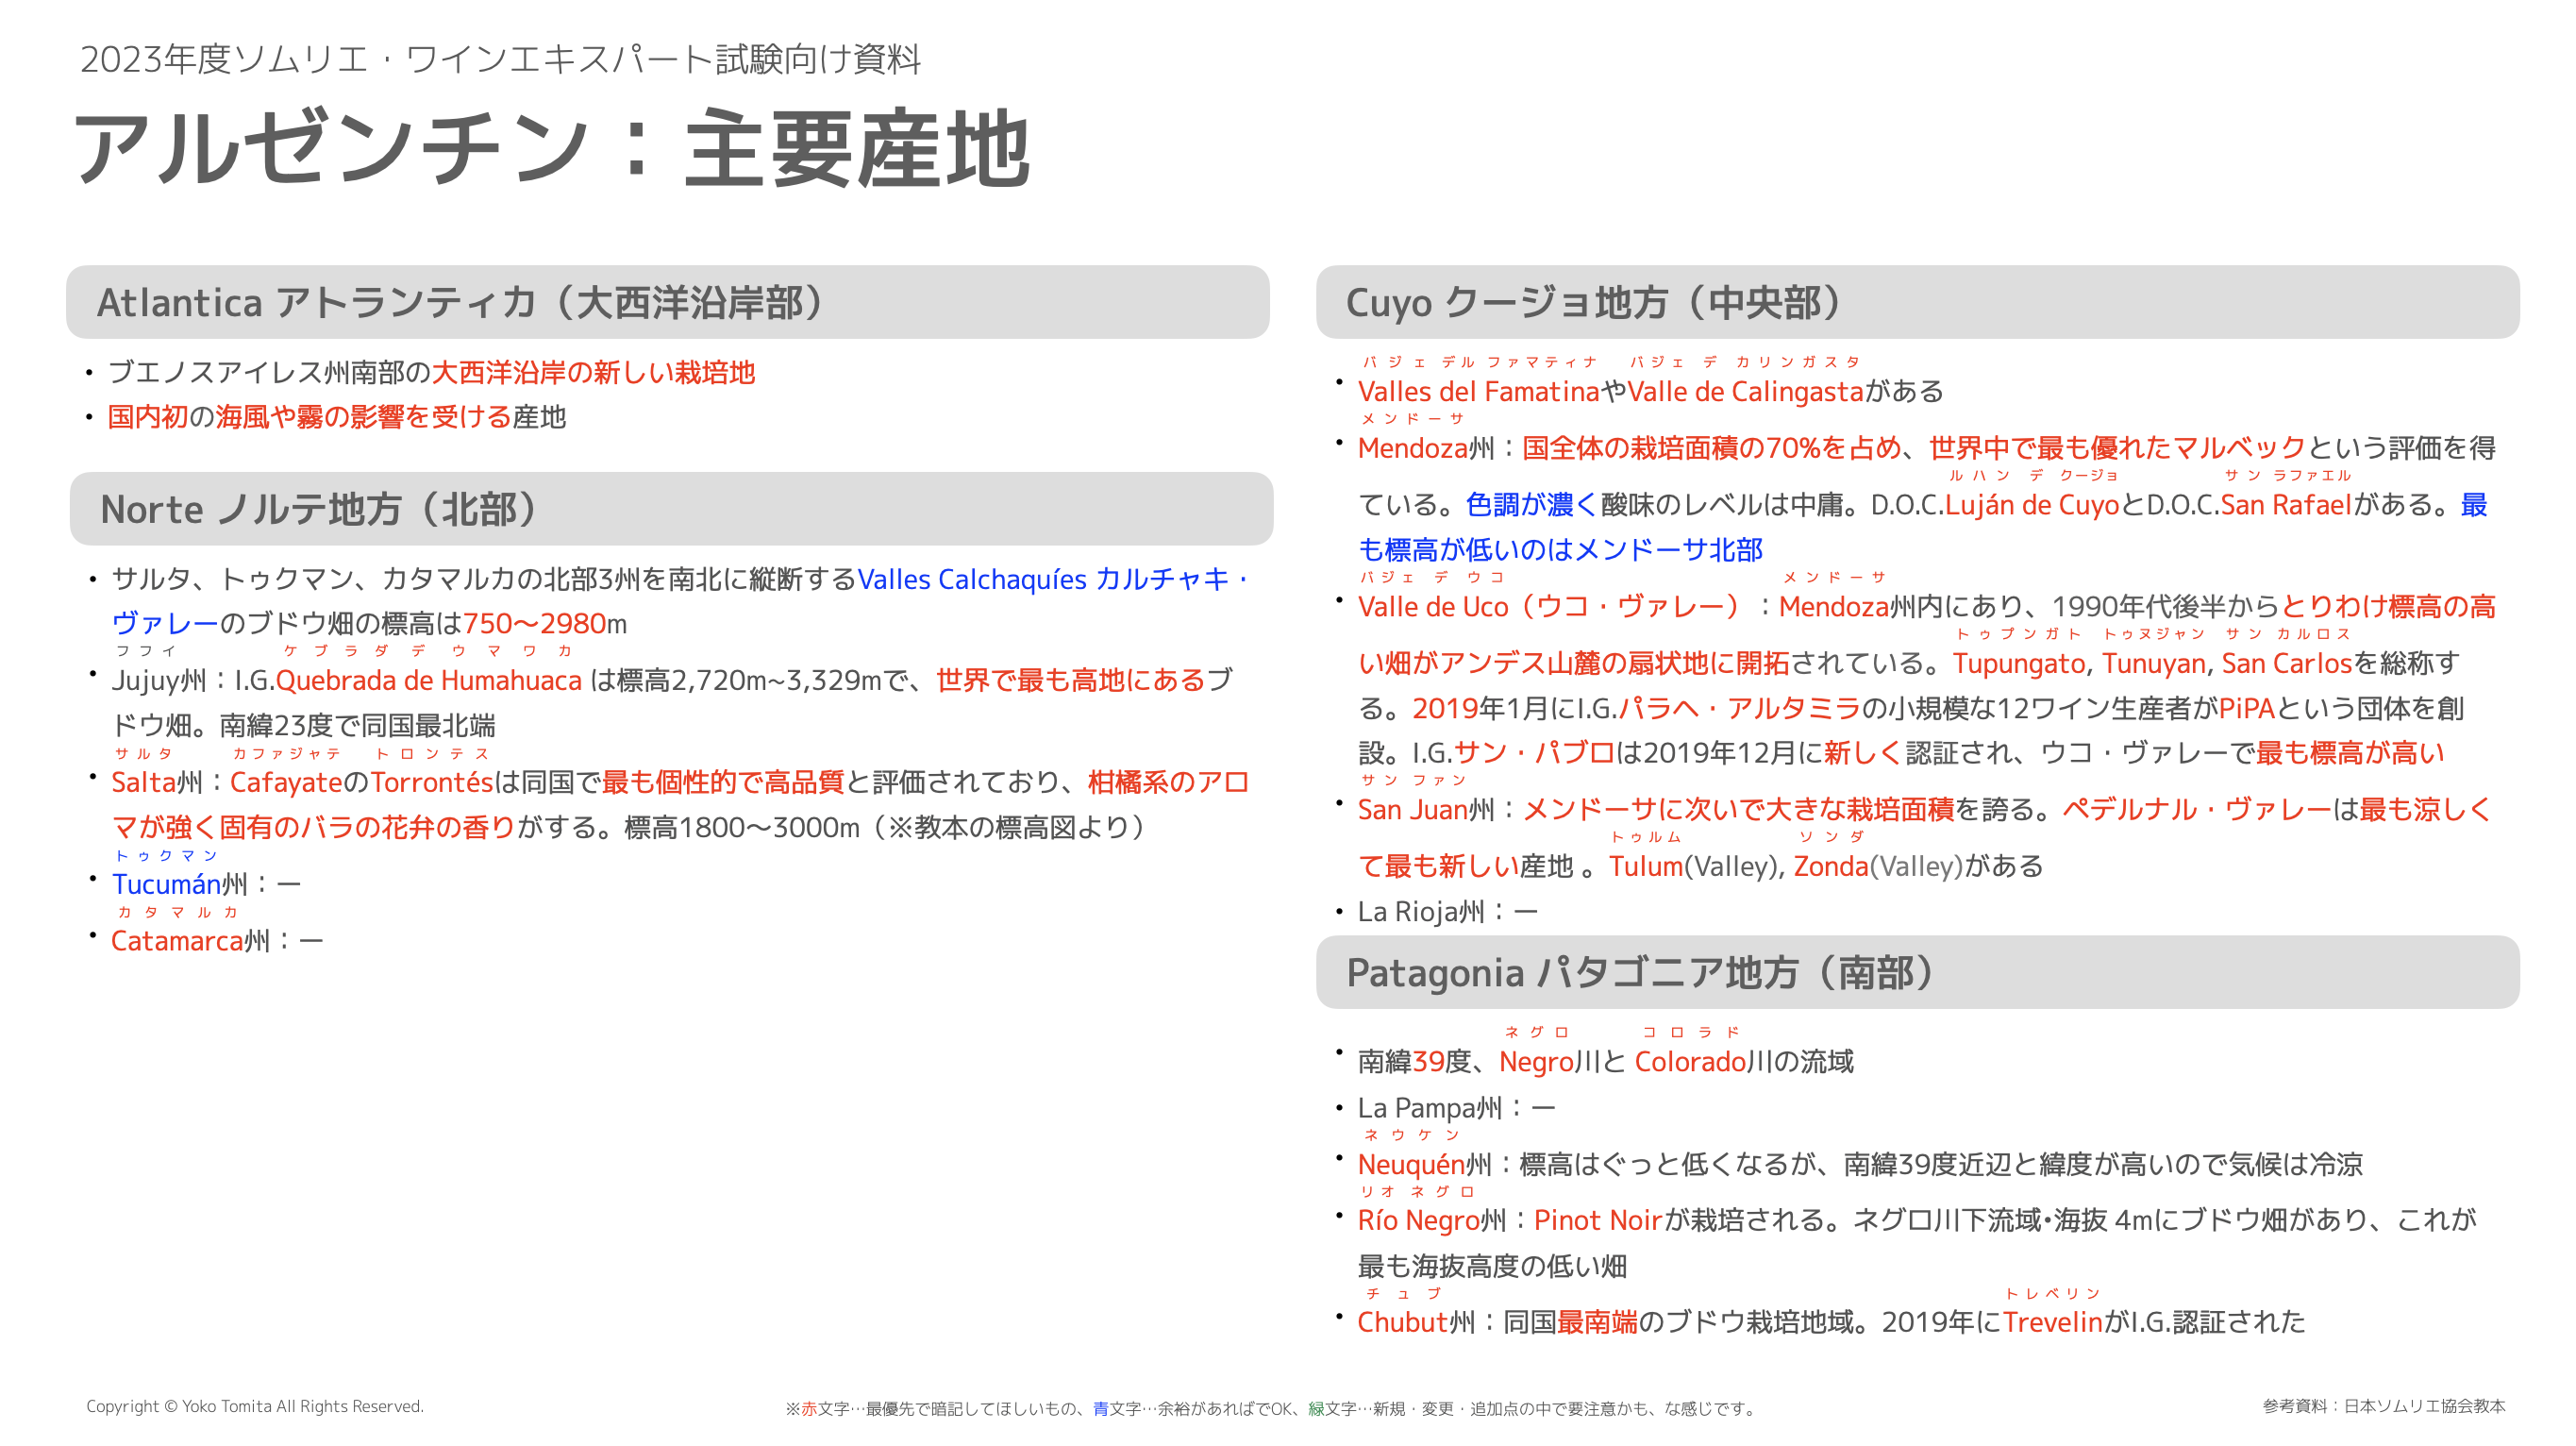The image size is (2576, 1446).
Task: Click the title アルゼンチン：主要産地
Action: 551,150
